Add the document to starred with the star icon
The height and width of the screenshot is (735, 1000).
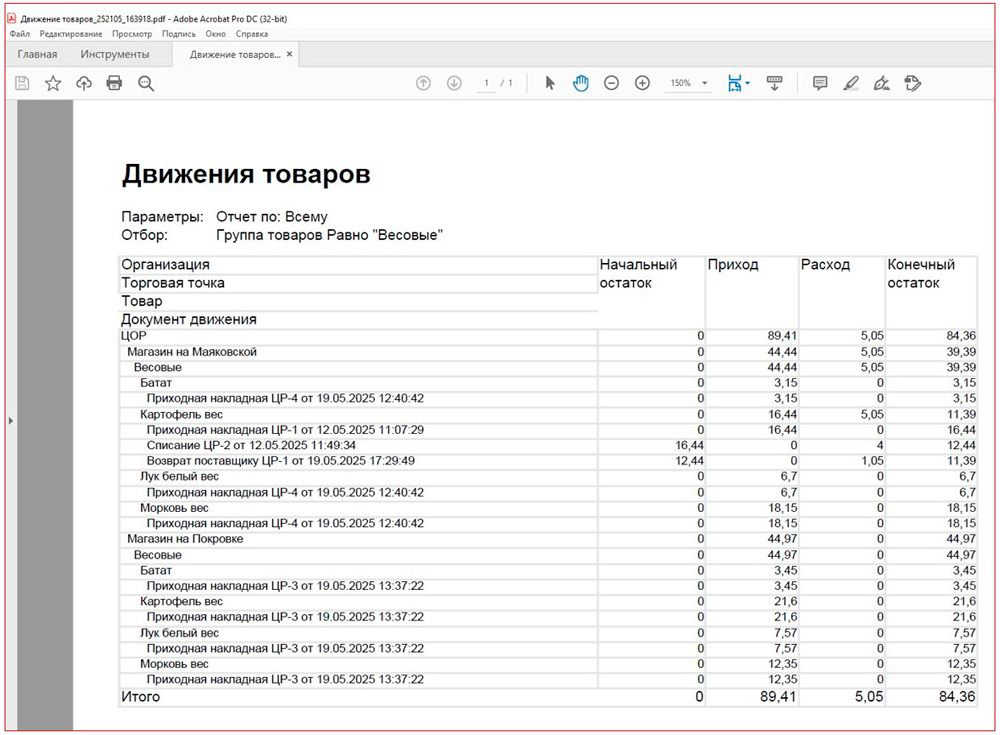coord(53,83)
